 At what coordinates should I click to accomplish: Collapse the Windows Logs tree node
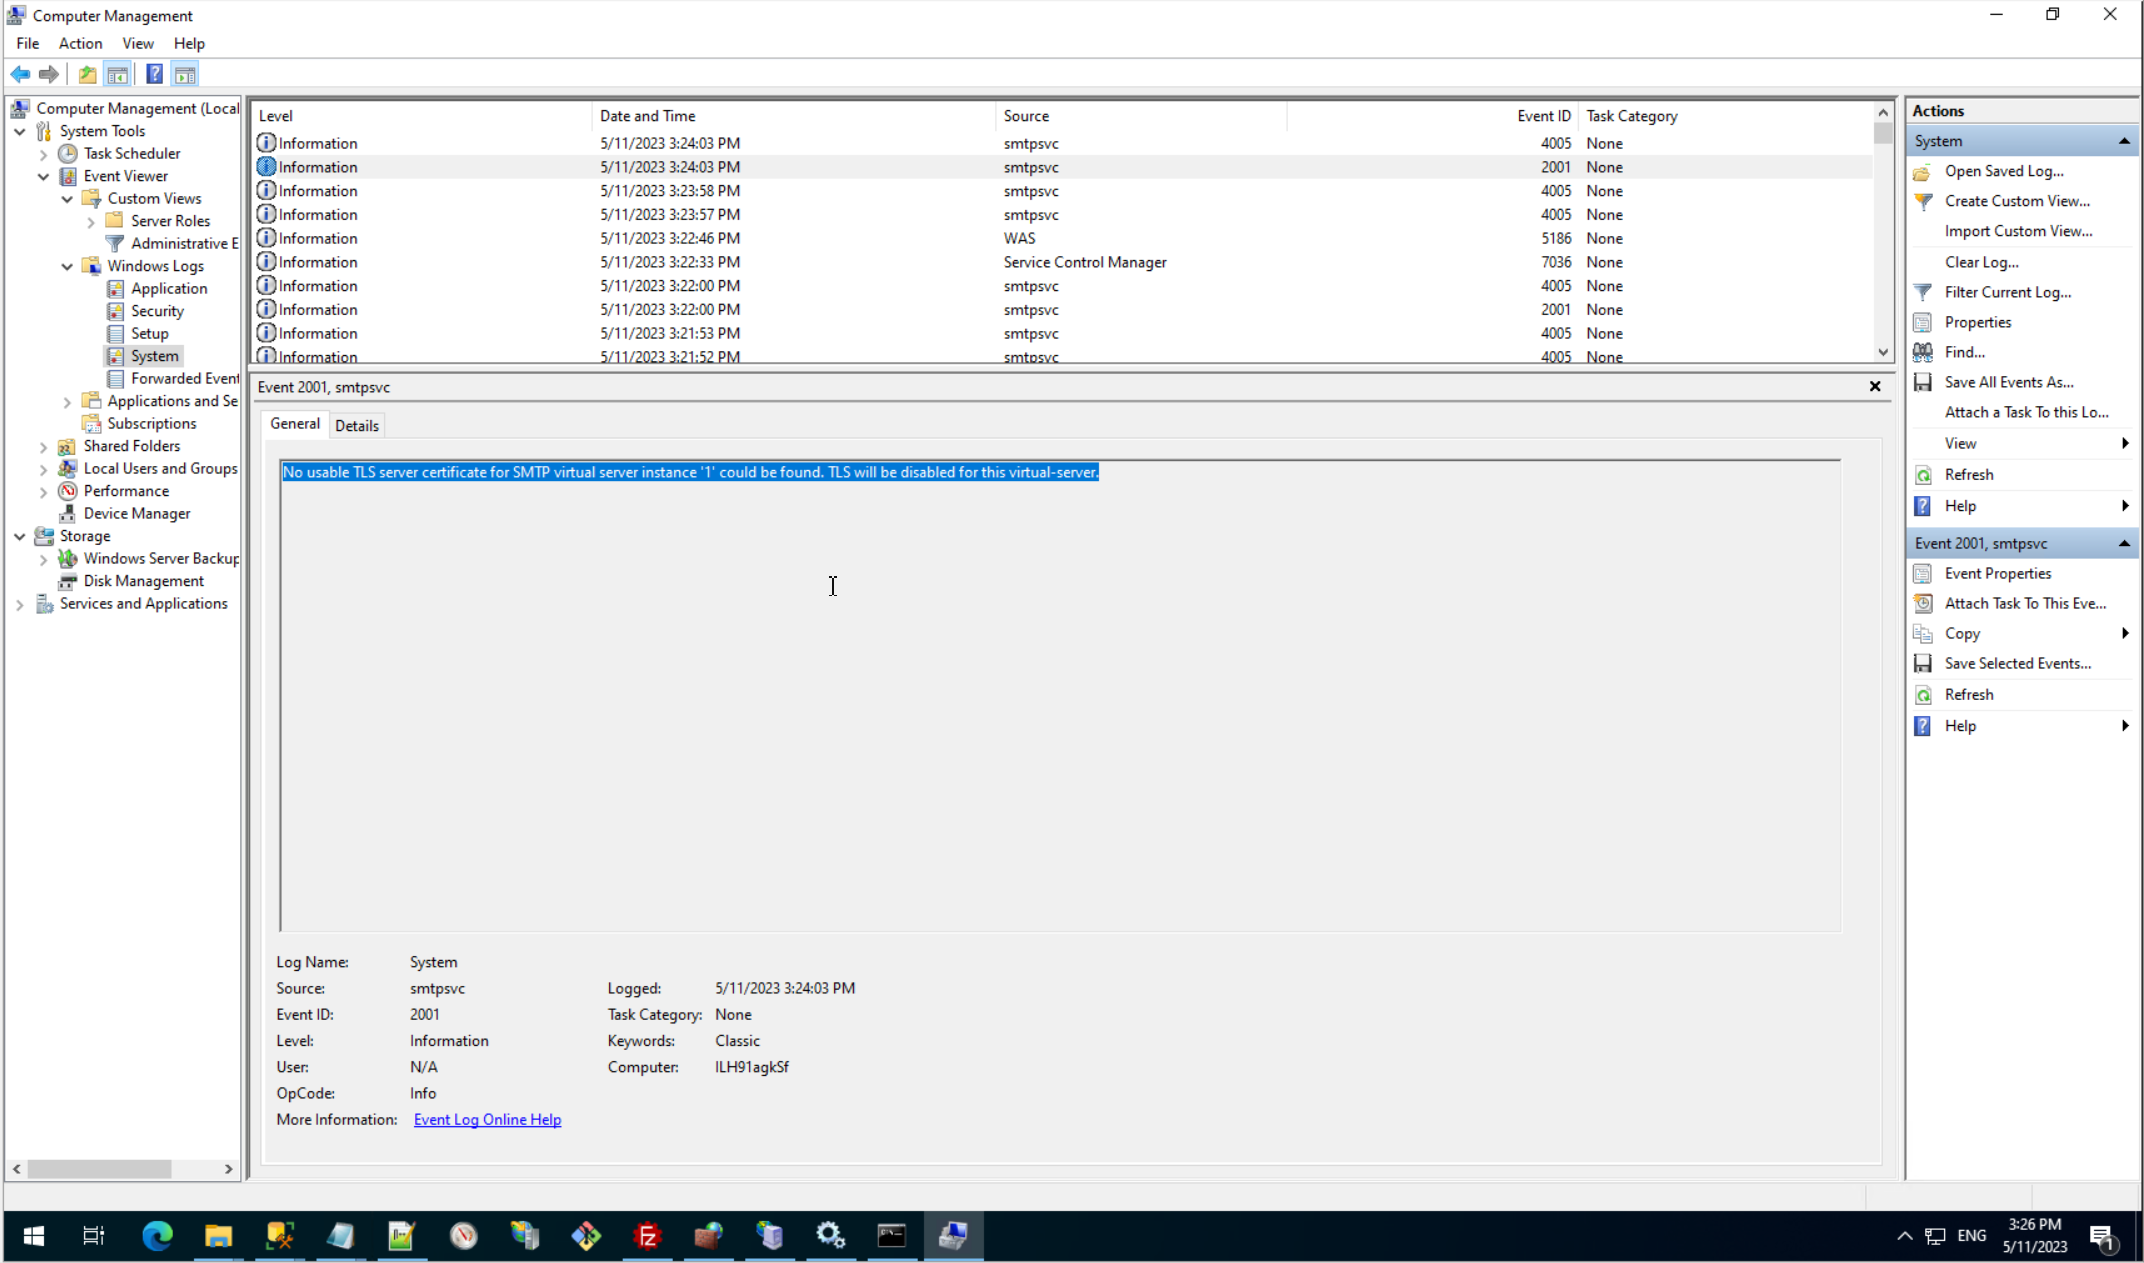(x=67, y=266)
